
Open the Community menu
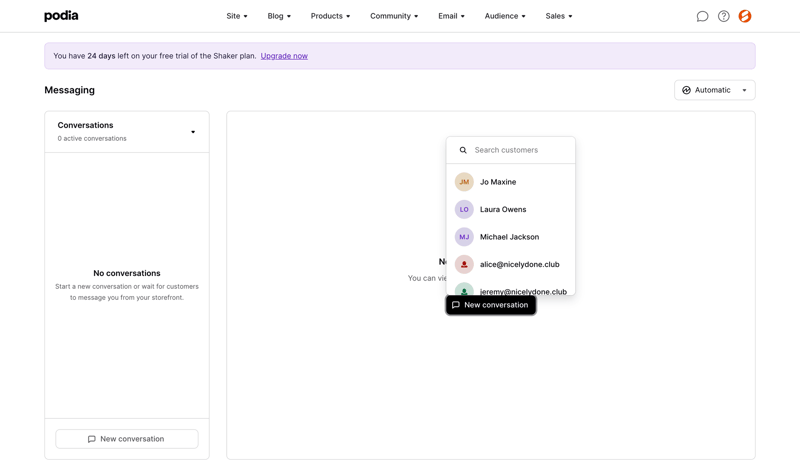tap(394, 16)
